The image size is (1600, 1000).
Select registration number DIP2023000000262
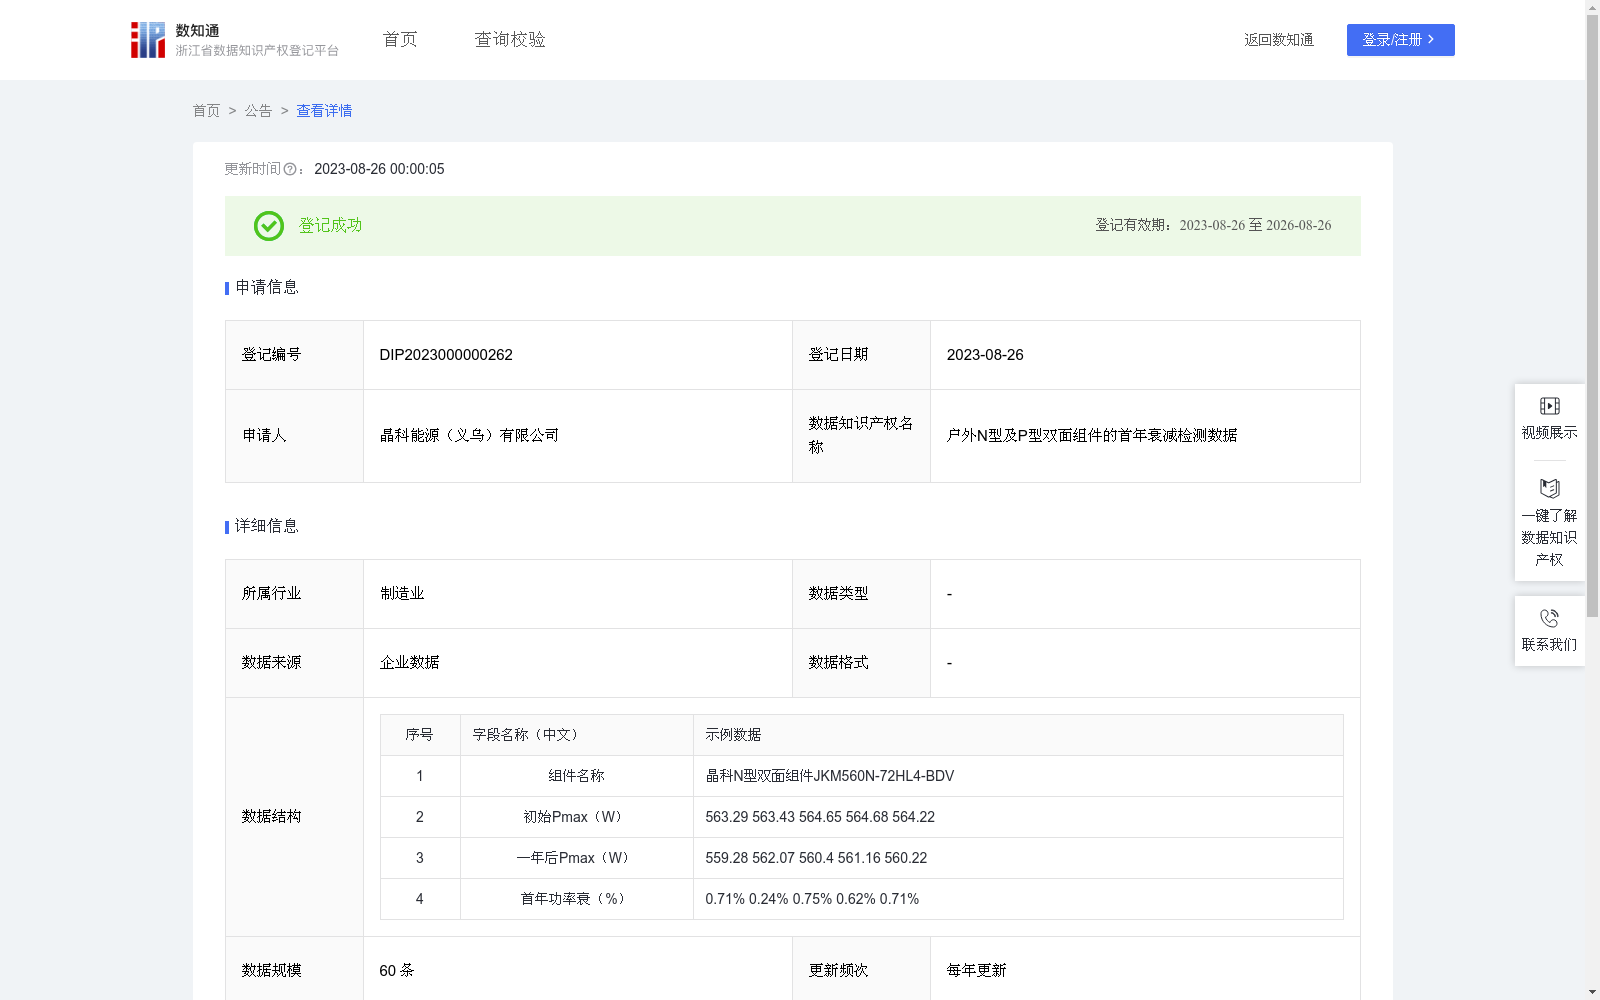coord(446,355)
